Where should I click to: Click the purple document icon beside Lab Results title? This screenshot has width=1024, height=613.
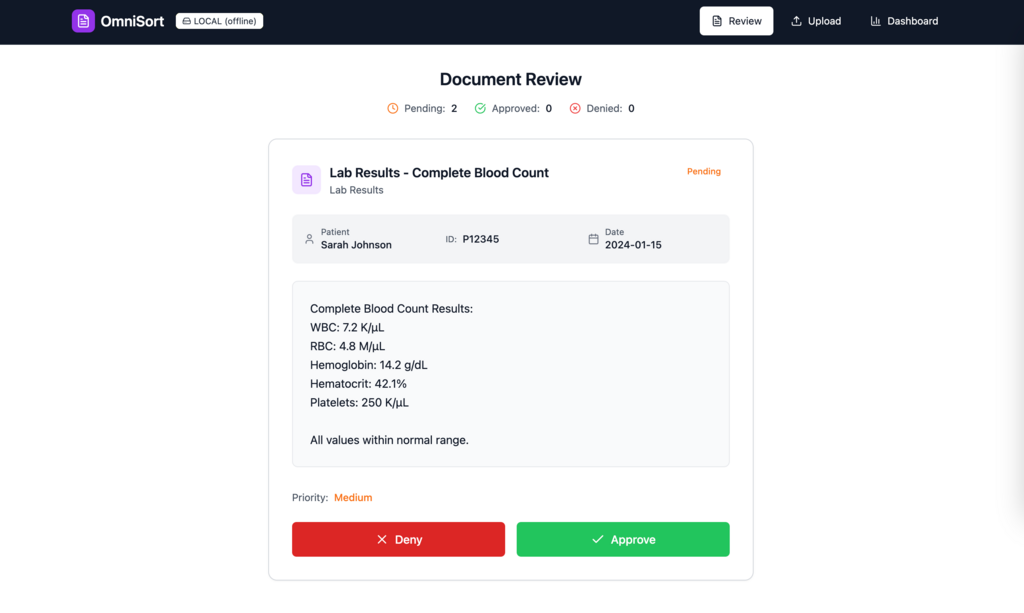click(x=306, y=180)
